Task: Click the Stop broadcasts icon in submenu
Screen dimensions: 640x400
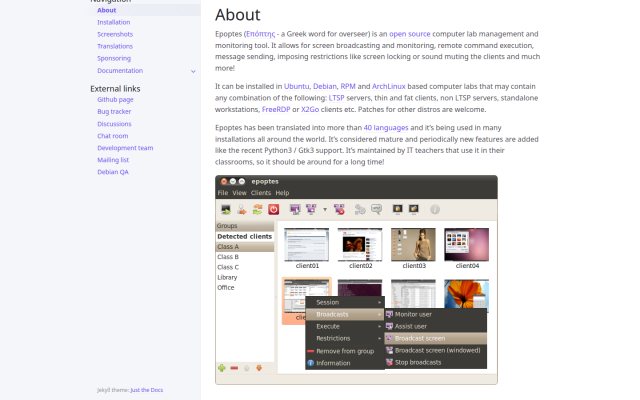Action: coord(389,362)
